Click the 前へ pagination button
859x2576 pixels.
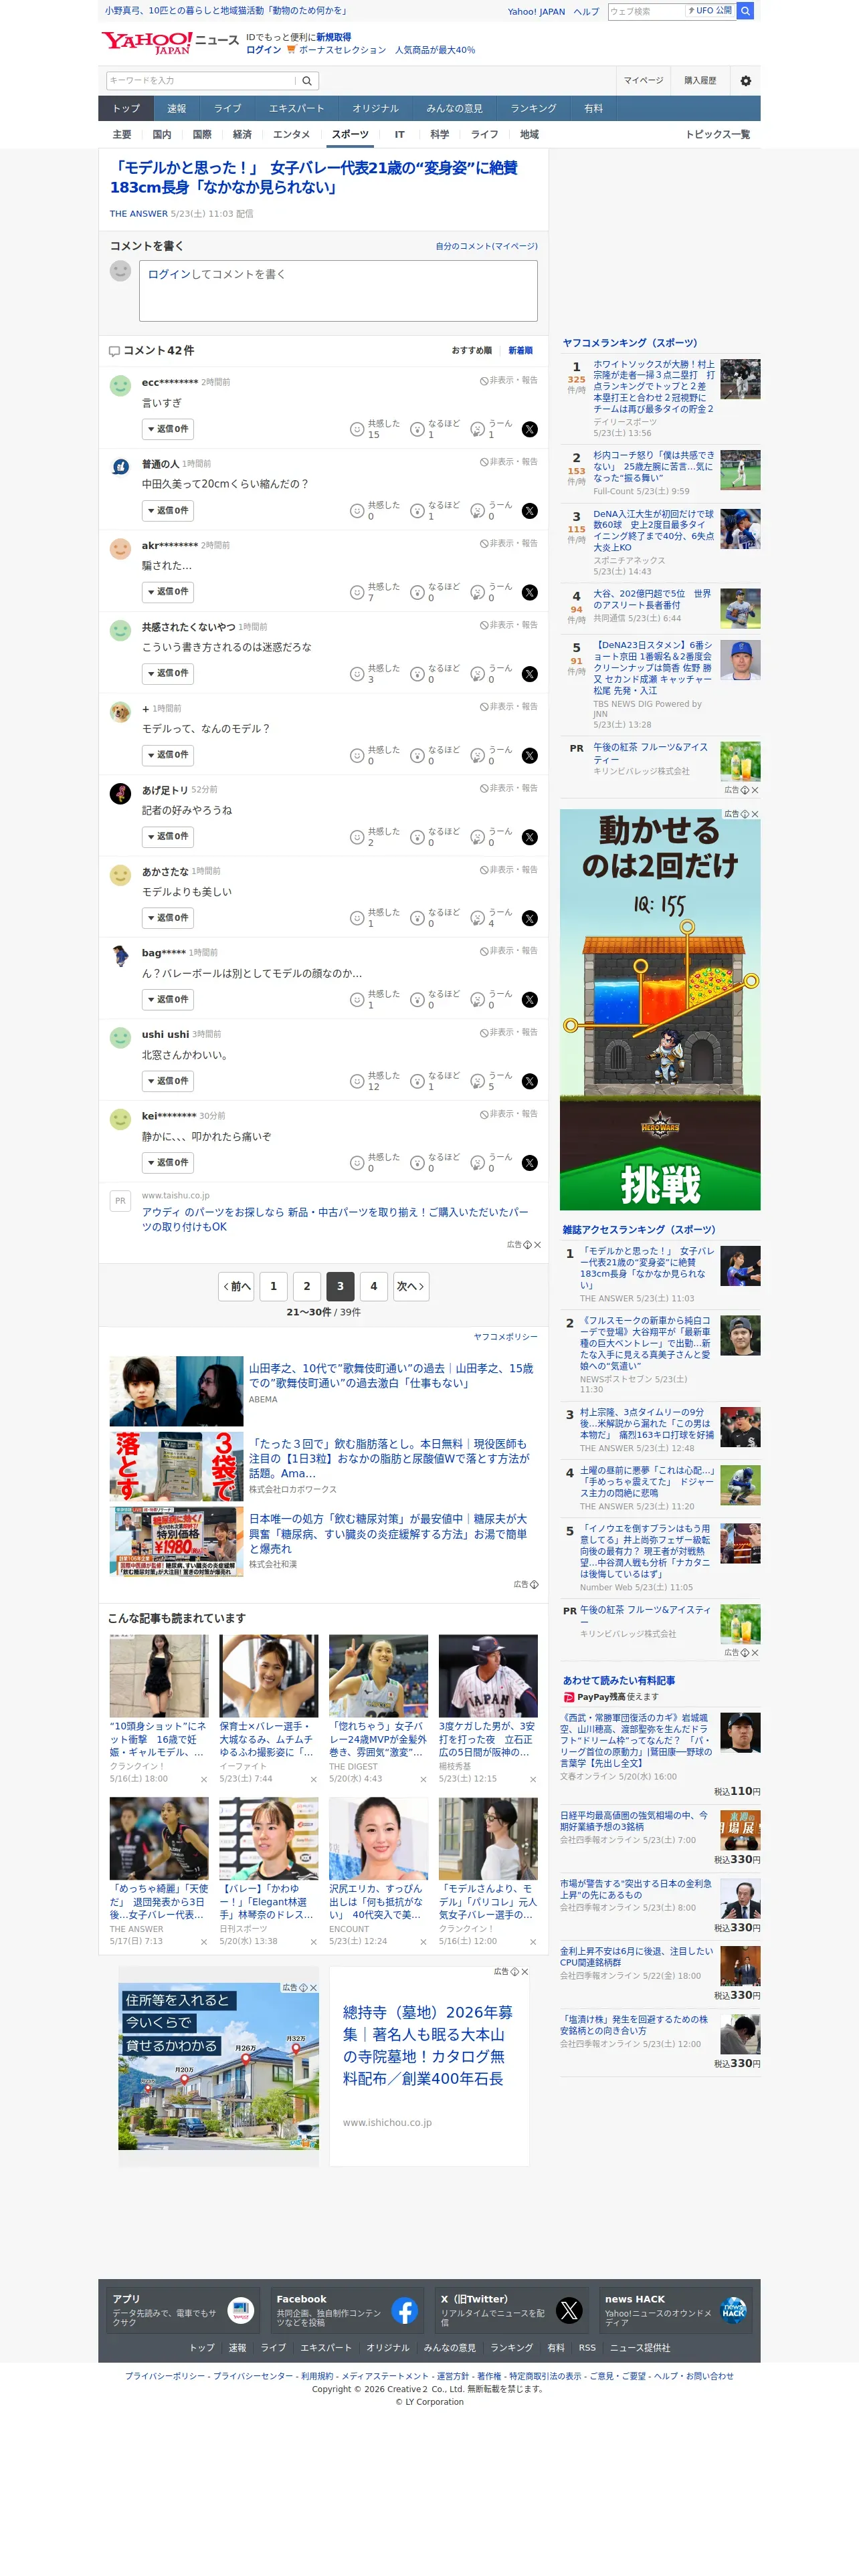click(237, 1287)
